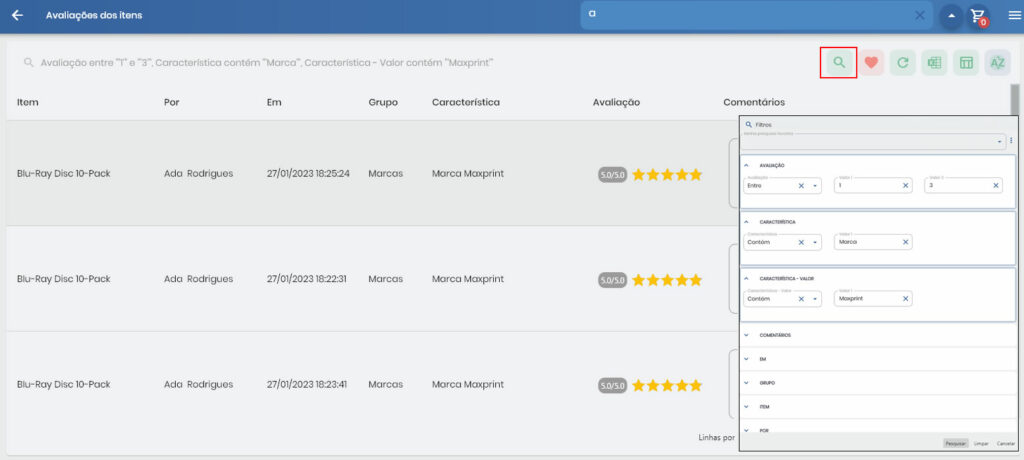
Task: Clear the top search box with X
Action: [x=920, y=15]
